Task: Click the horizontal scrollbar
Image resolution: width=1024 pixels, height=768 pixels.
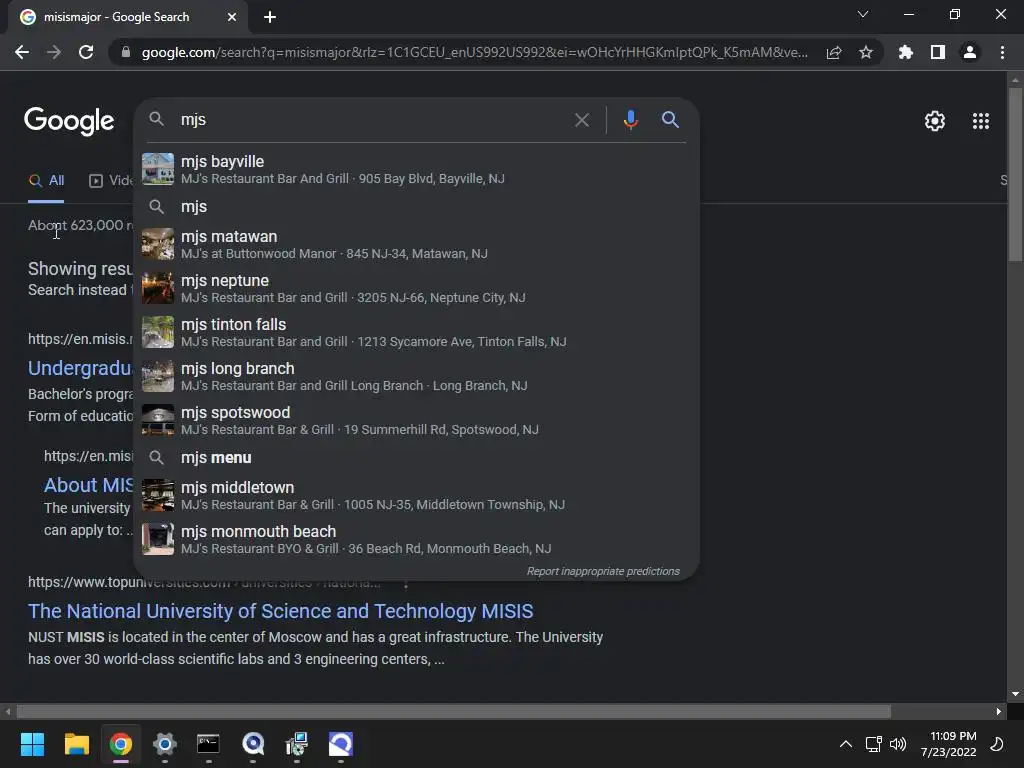Action: (x=453, y=711)
